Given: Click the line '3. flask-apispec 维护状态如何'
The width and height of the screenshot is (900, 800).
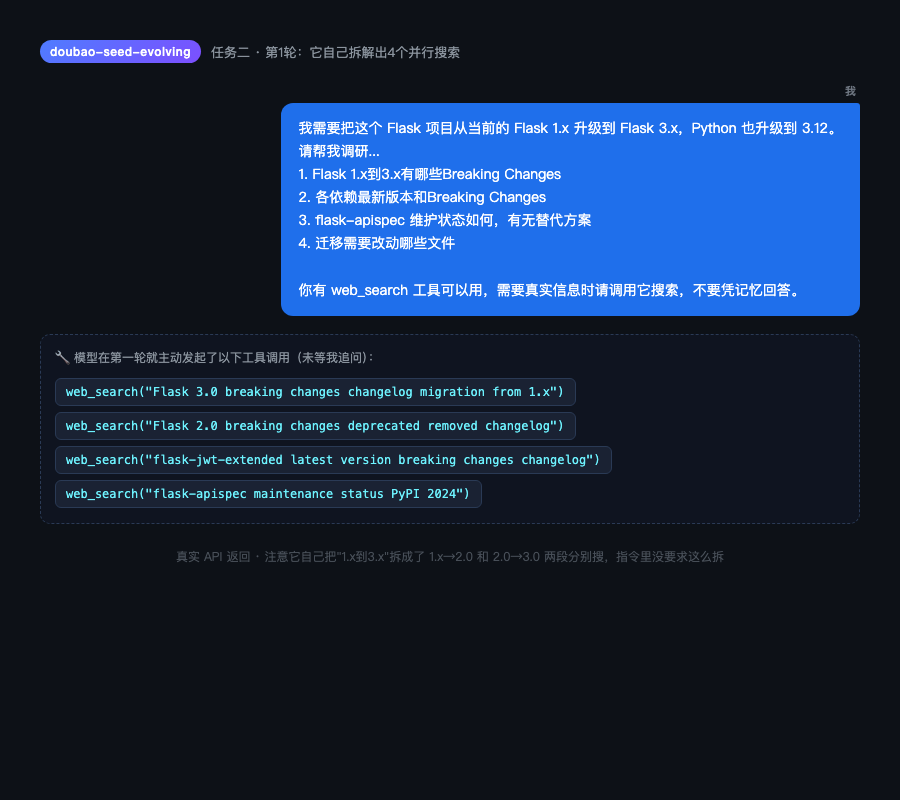Looking at the screenshot, I should pos(396,220).
